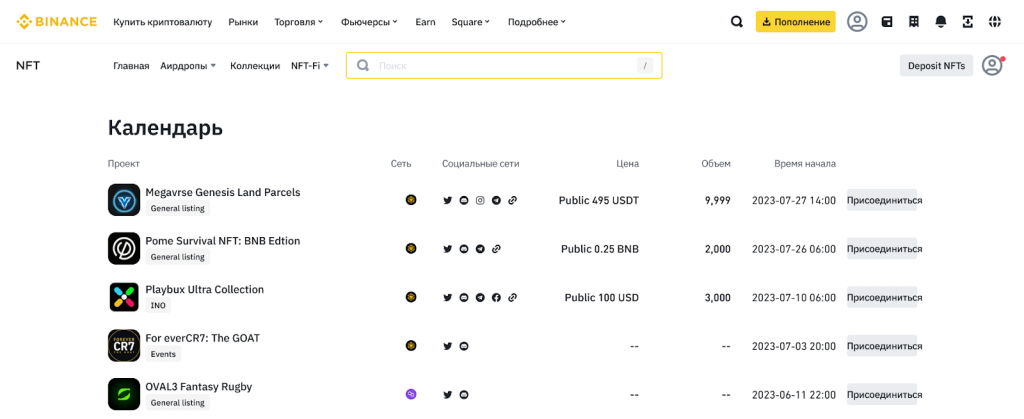Click the NFT profile avatar with red dot
The width and height of the screenshot is (1024, 419).
pos(992,65)
